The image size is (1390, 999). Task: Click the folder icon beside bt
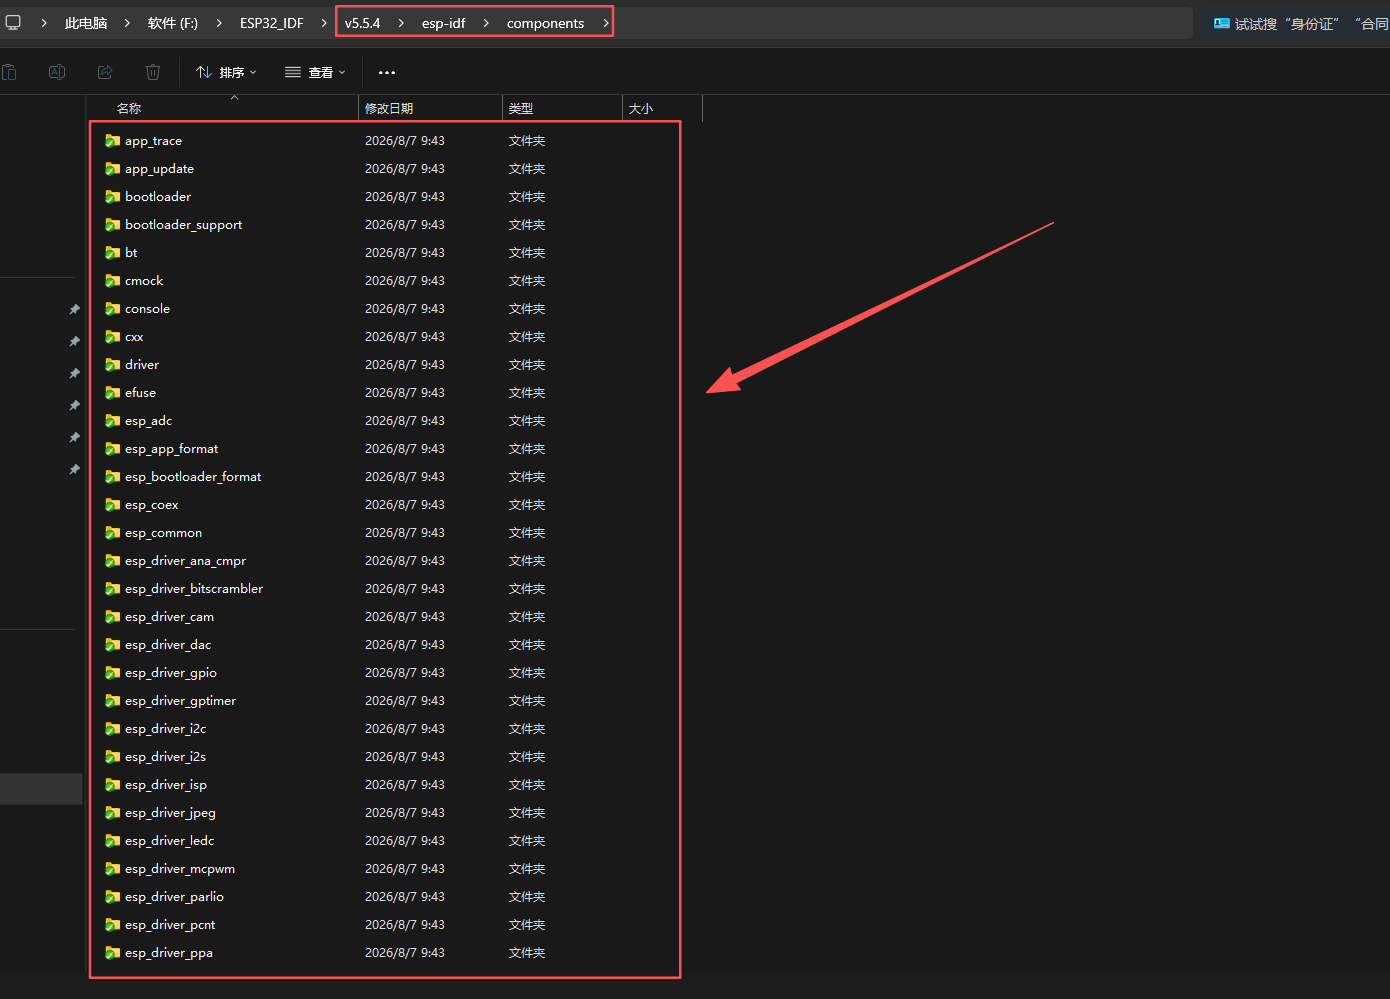[x=113, y=253]
